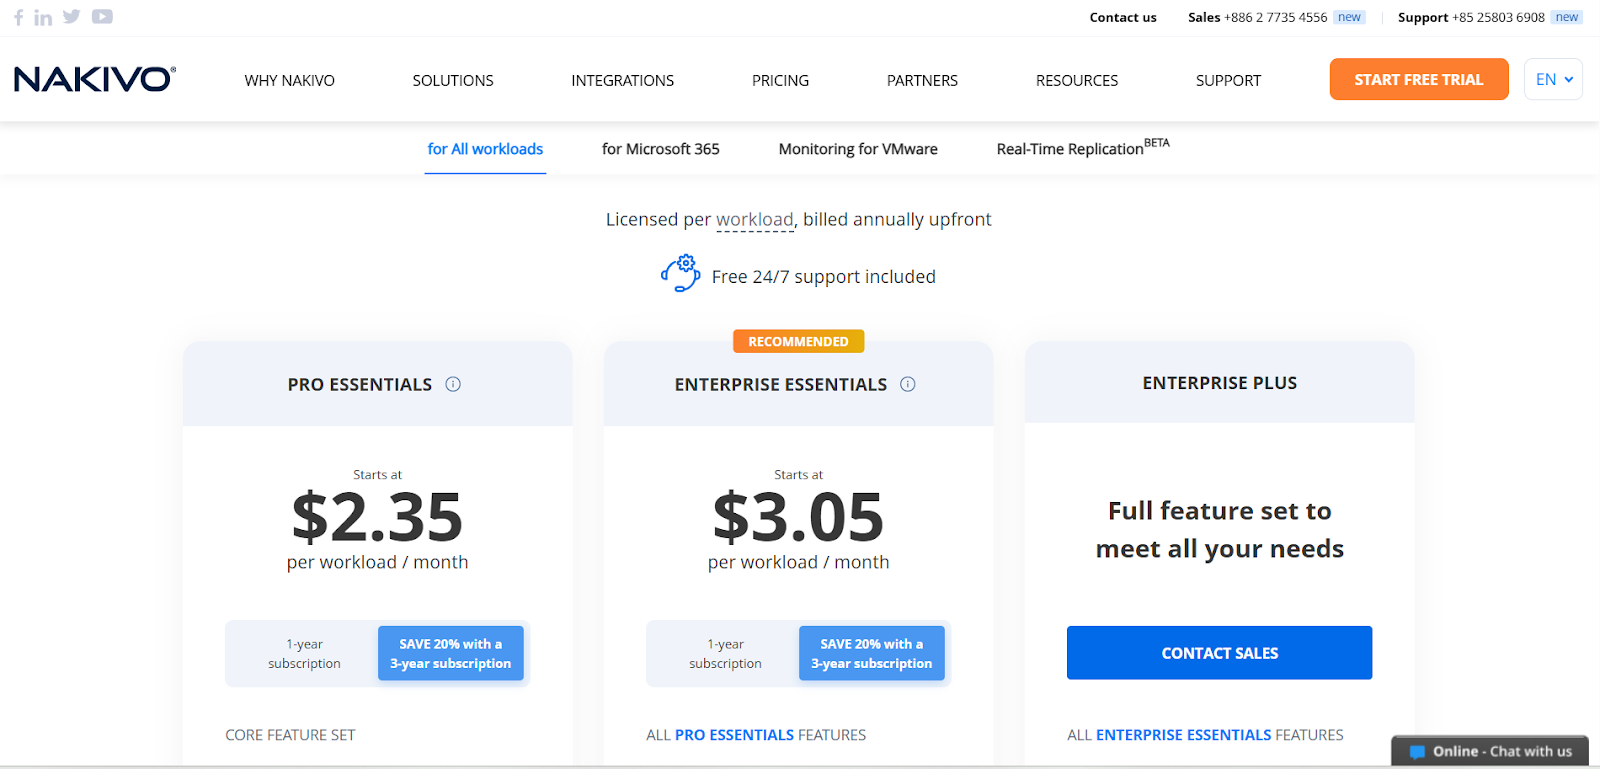Image resolution: width=1600 pixels, height=769 pixels.
Task: Click the $2.35 price text
Action: coord(377,517)
